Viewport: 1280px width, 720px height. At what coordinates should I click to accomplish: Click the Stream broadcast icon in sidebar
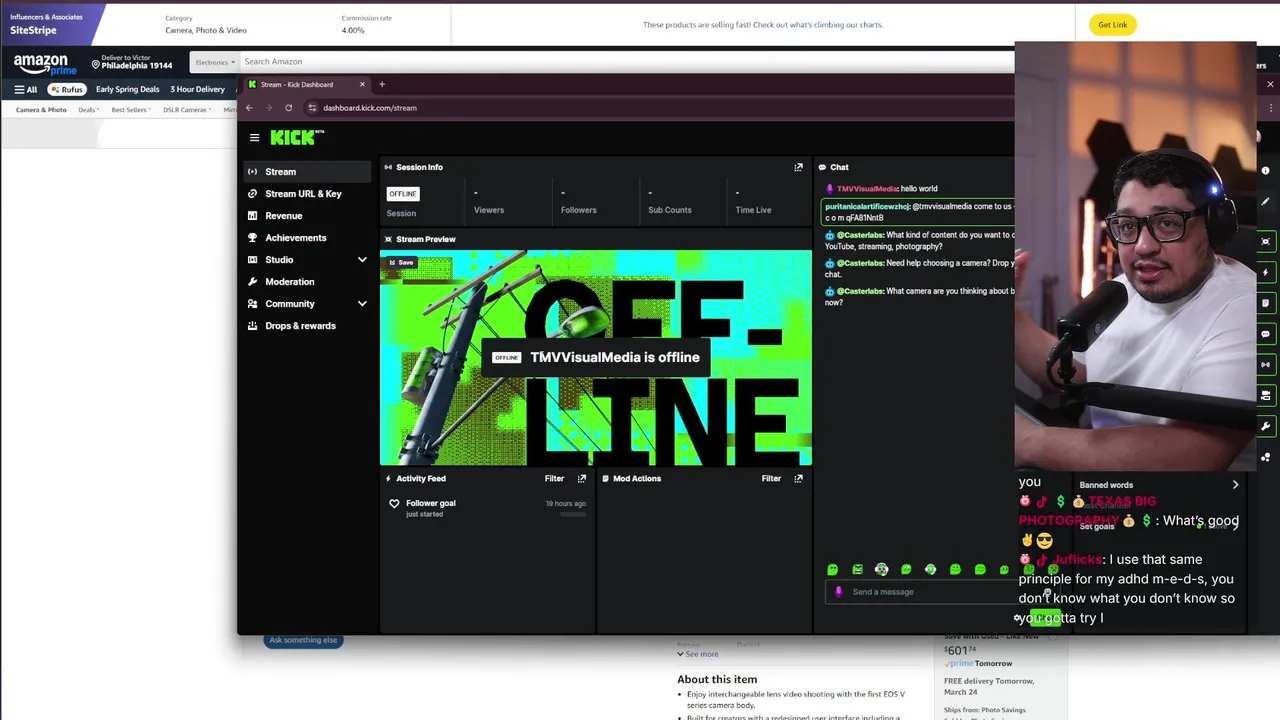pos(252,172)
